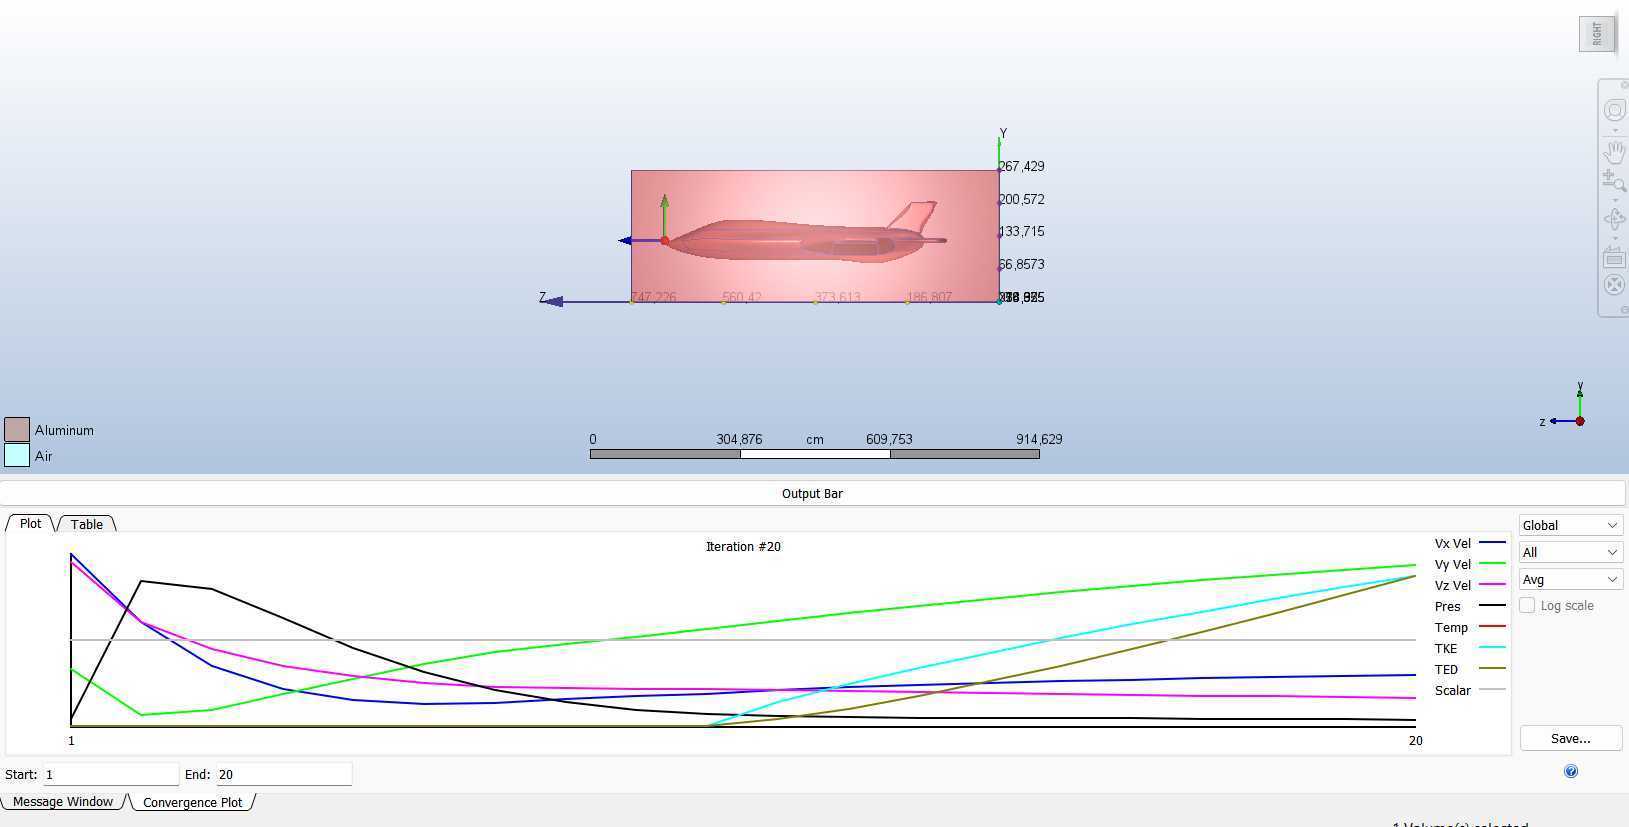Click the 200,572 Y-axis value

point(1021,199)
